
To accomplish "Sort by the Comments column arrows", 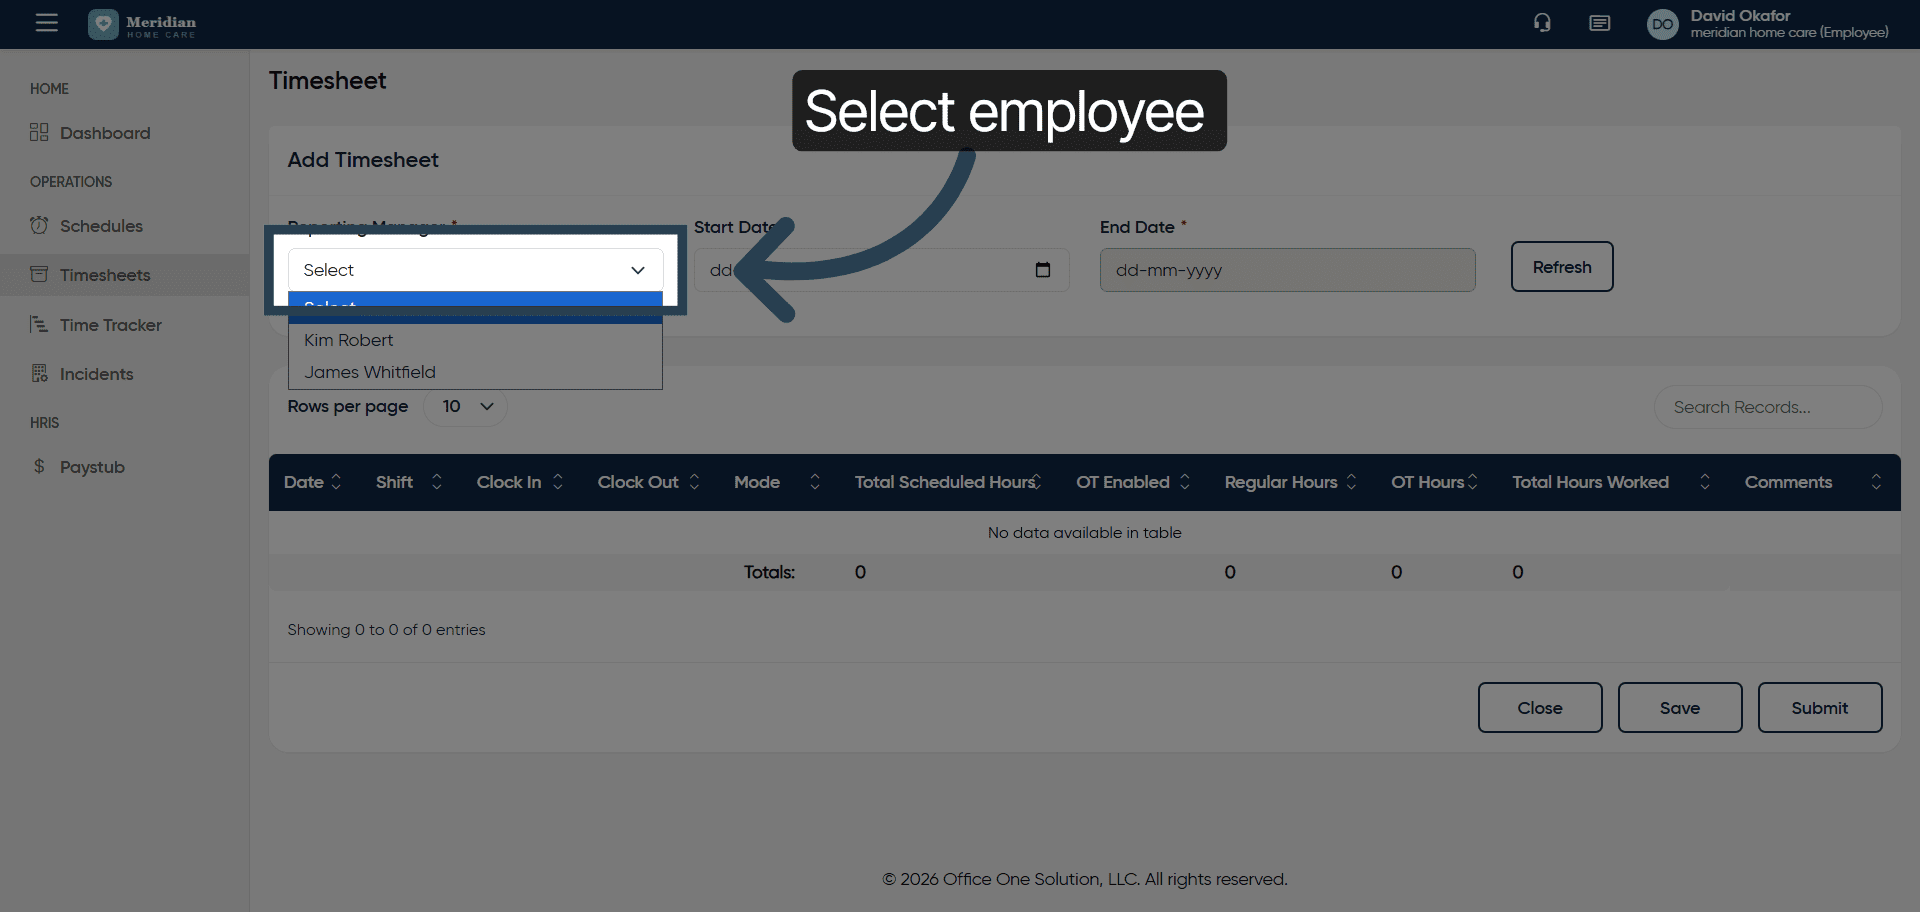I will click(1875, 482).
